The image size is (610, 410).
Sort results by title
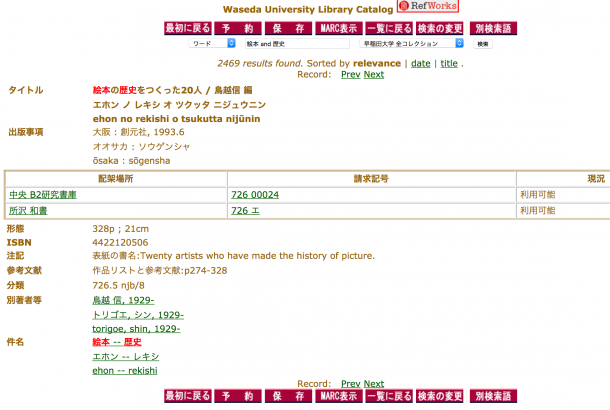pos(449,63)
